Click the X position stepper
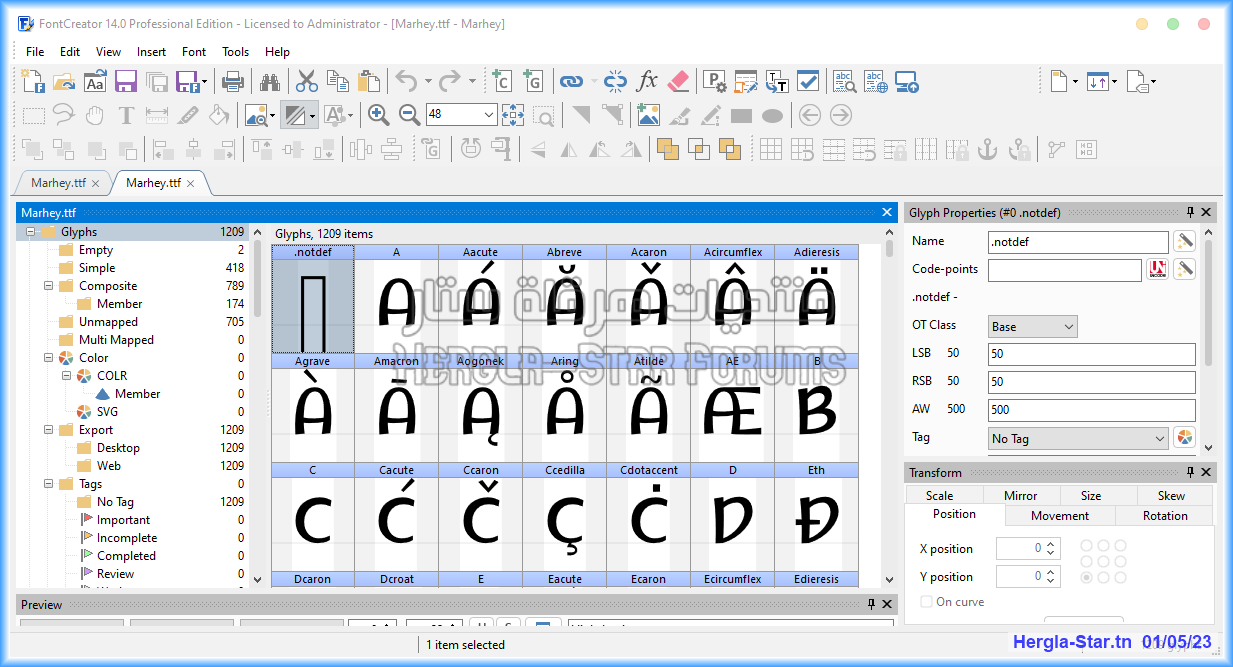Image resolution: width=1233 pixels, height=667 pixels. pos(1051,548)
